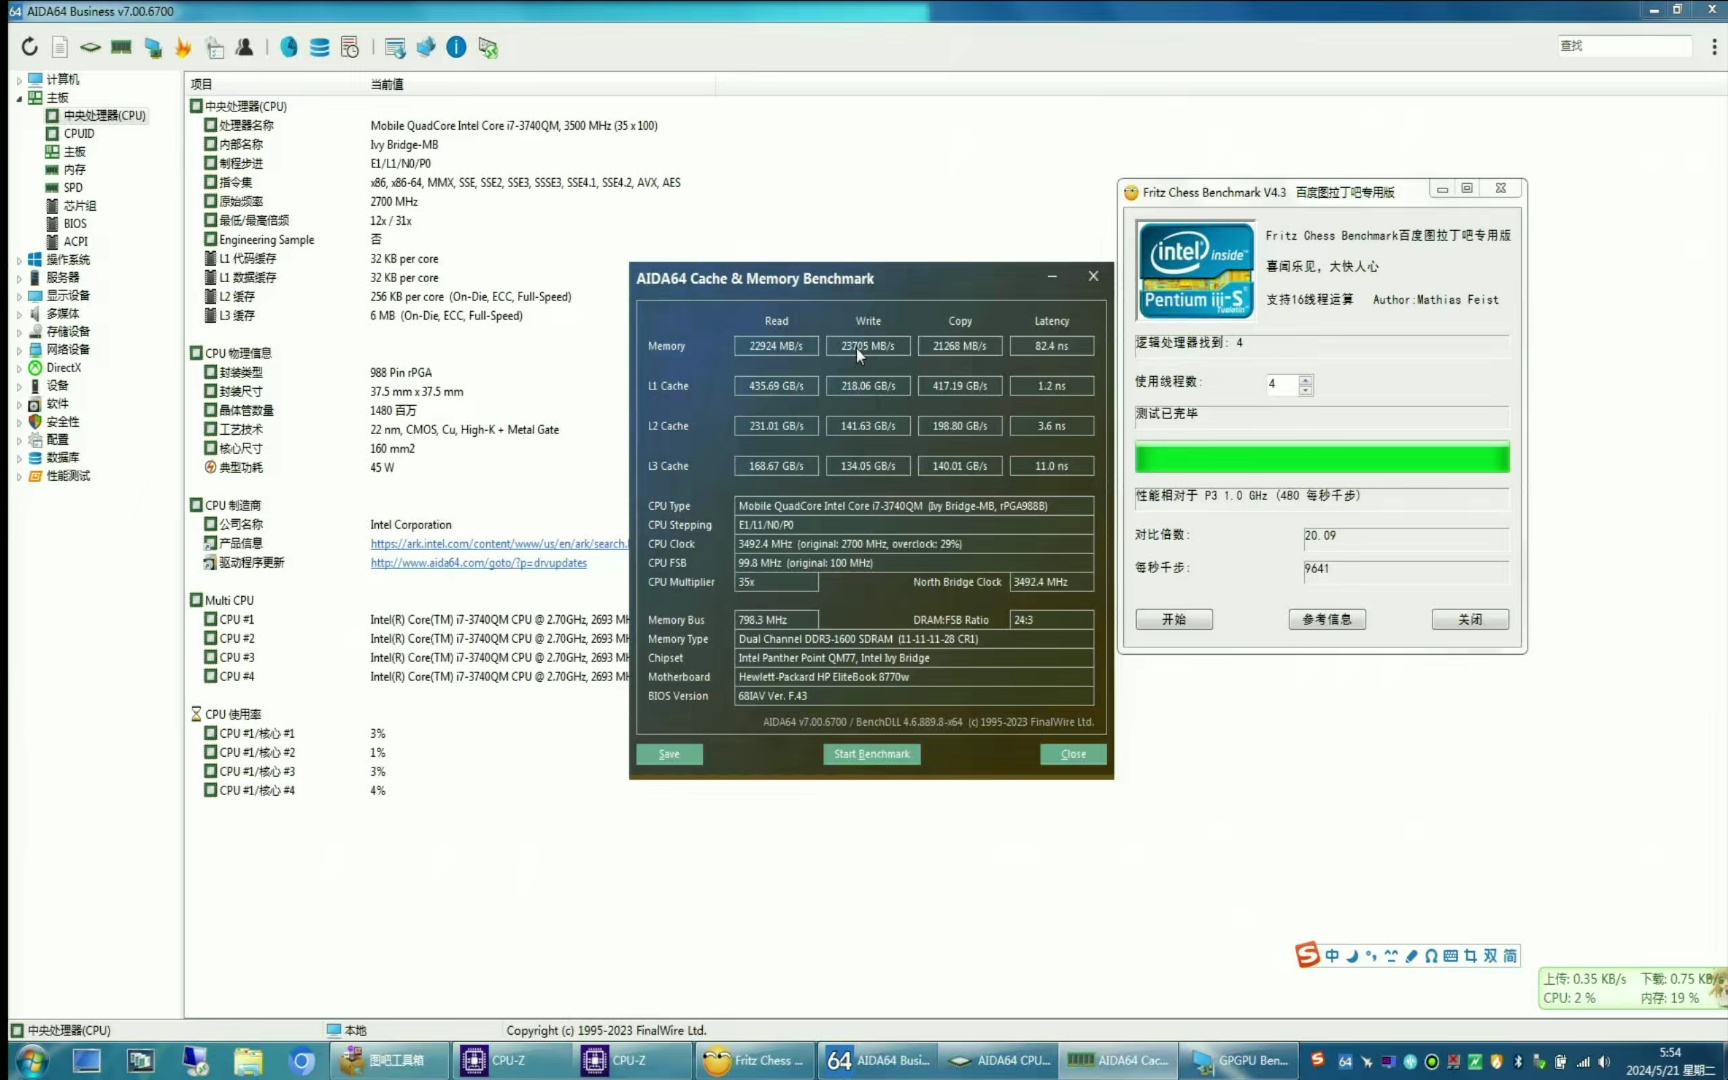Click the monitor diagnostics toolbar icon
The image size is (1728, 1080).
point(153,47)
